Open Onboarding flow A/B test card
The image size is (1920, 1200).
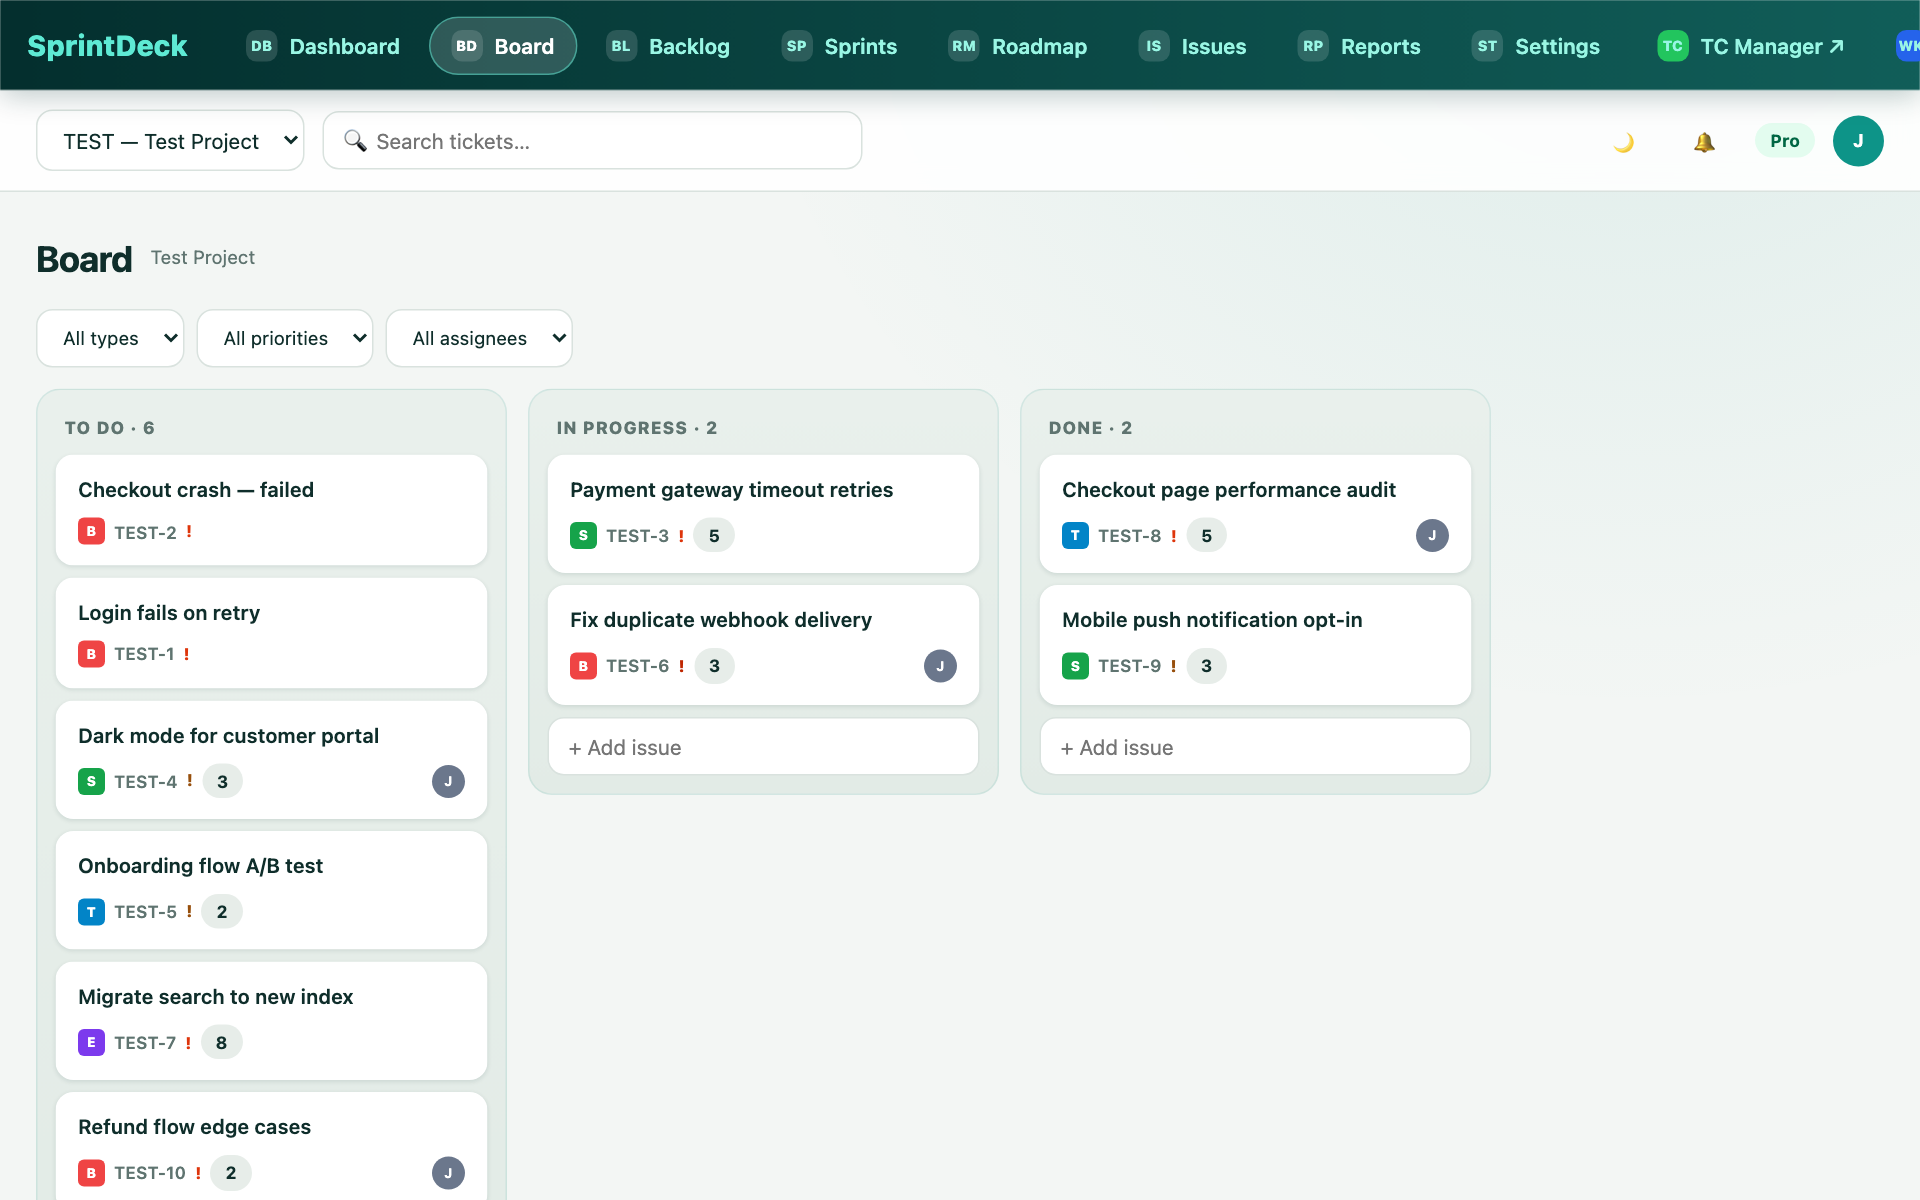tap(271, 890)
